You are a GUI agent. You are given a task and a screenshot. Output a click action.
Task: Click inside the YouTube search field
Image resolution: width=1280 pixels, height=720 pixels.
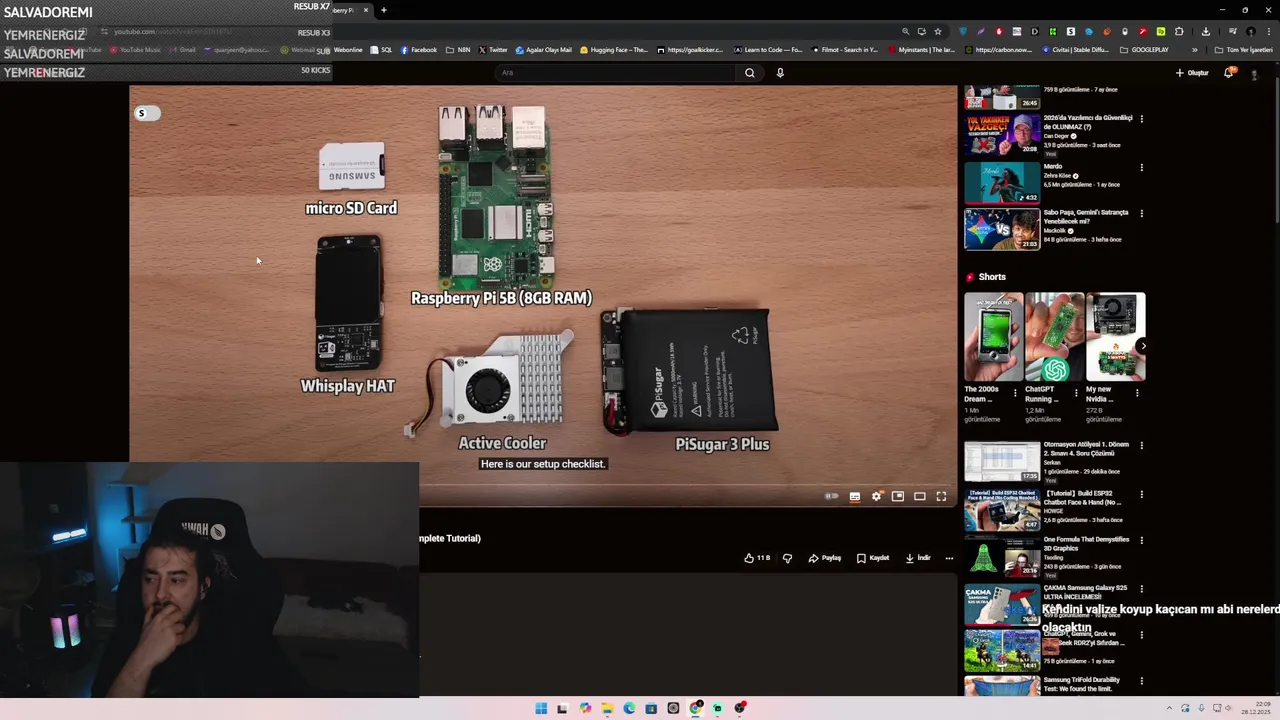(x=615, y=72)
